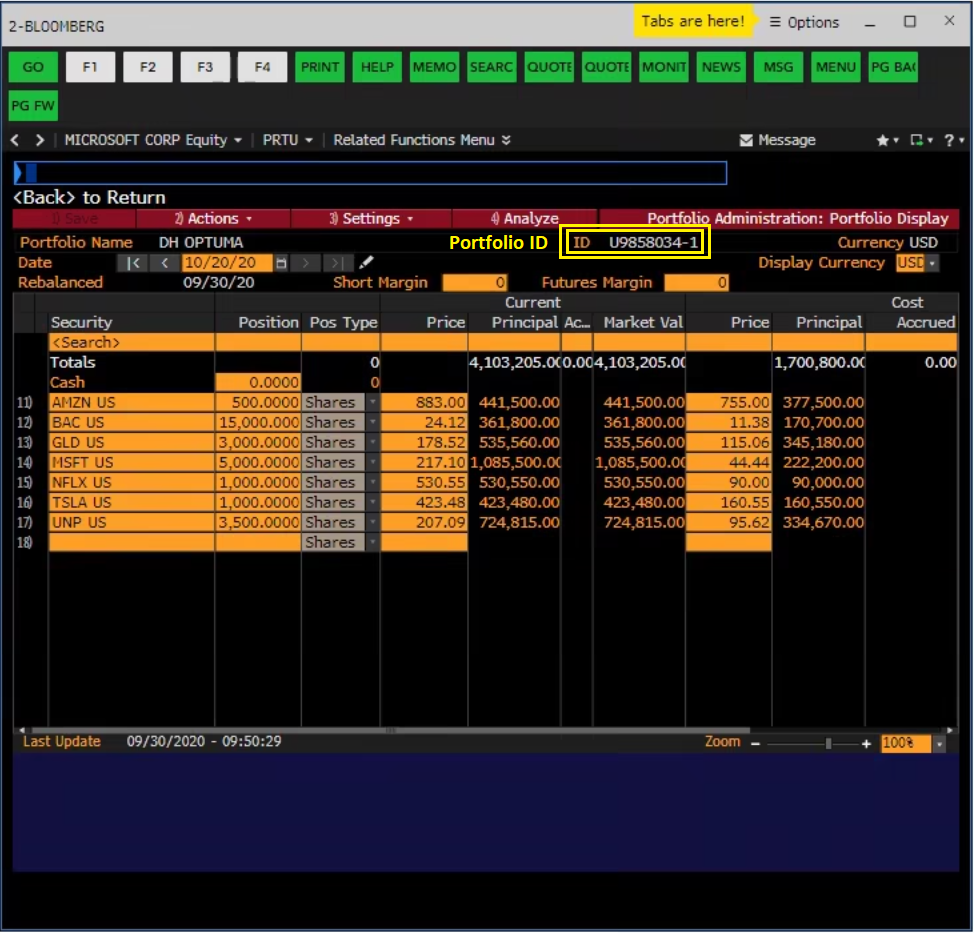Step to next date arrow
The height and width of the screenshot is (933, 974).
point(306,263)
